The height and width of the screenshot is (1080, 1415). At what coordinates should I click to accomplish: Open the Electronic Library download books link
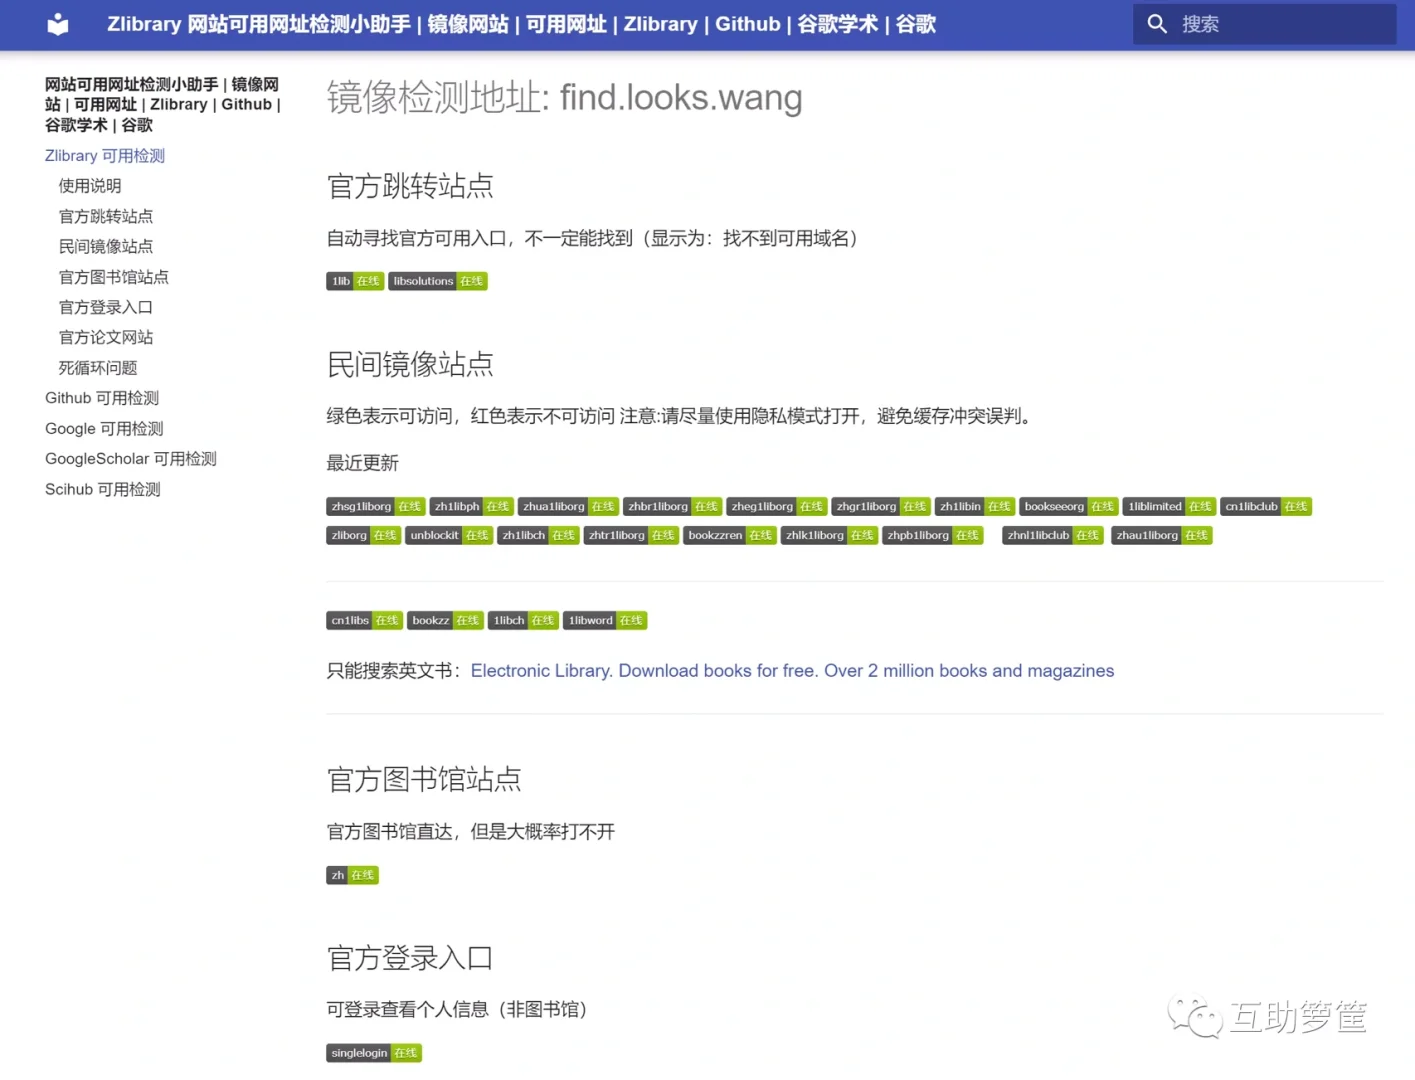(792, 671)
